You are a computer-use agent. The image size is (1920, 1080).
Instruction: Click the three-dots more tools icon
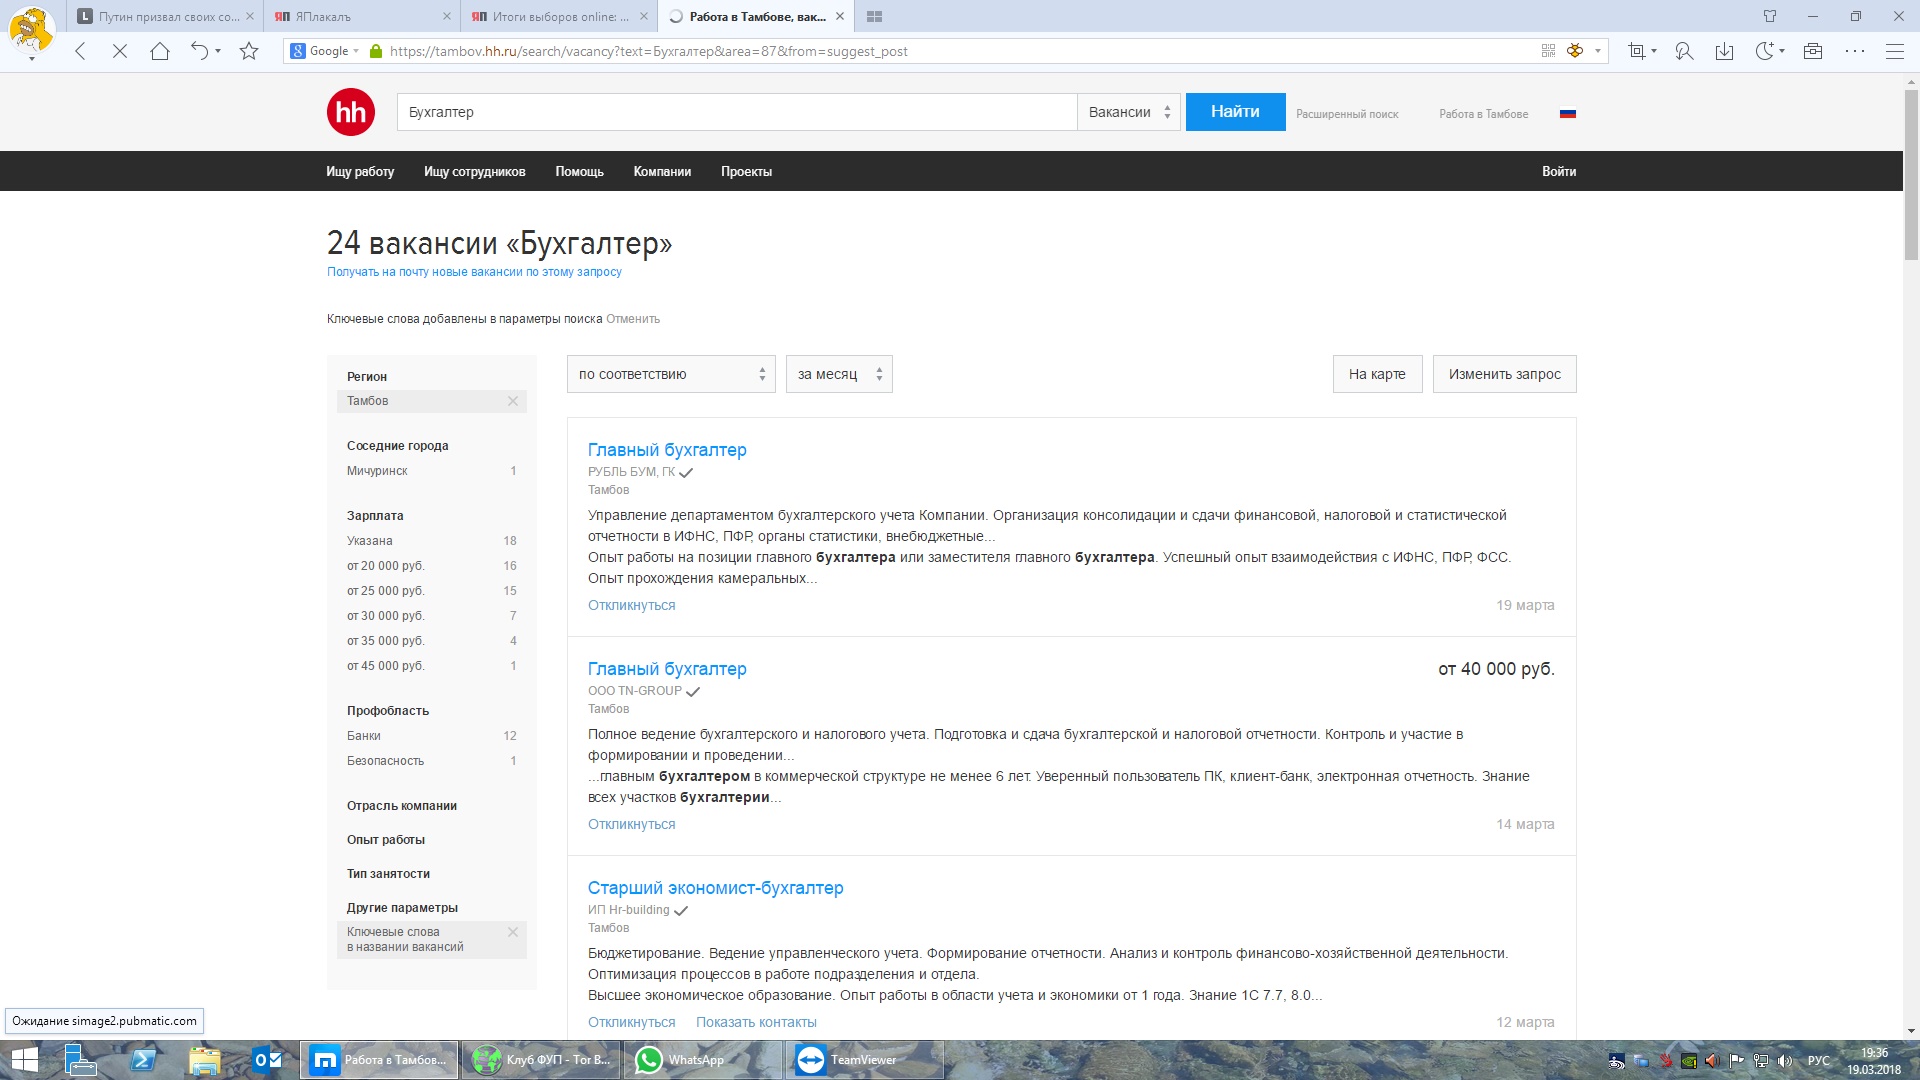pyautogui.click(x=1855, y=51)
